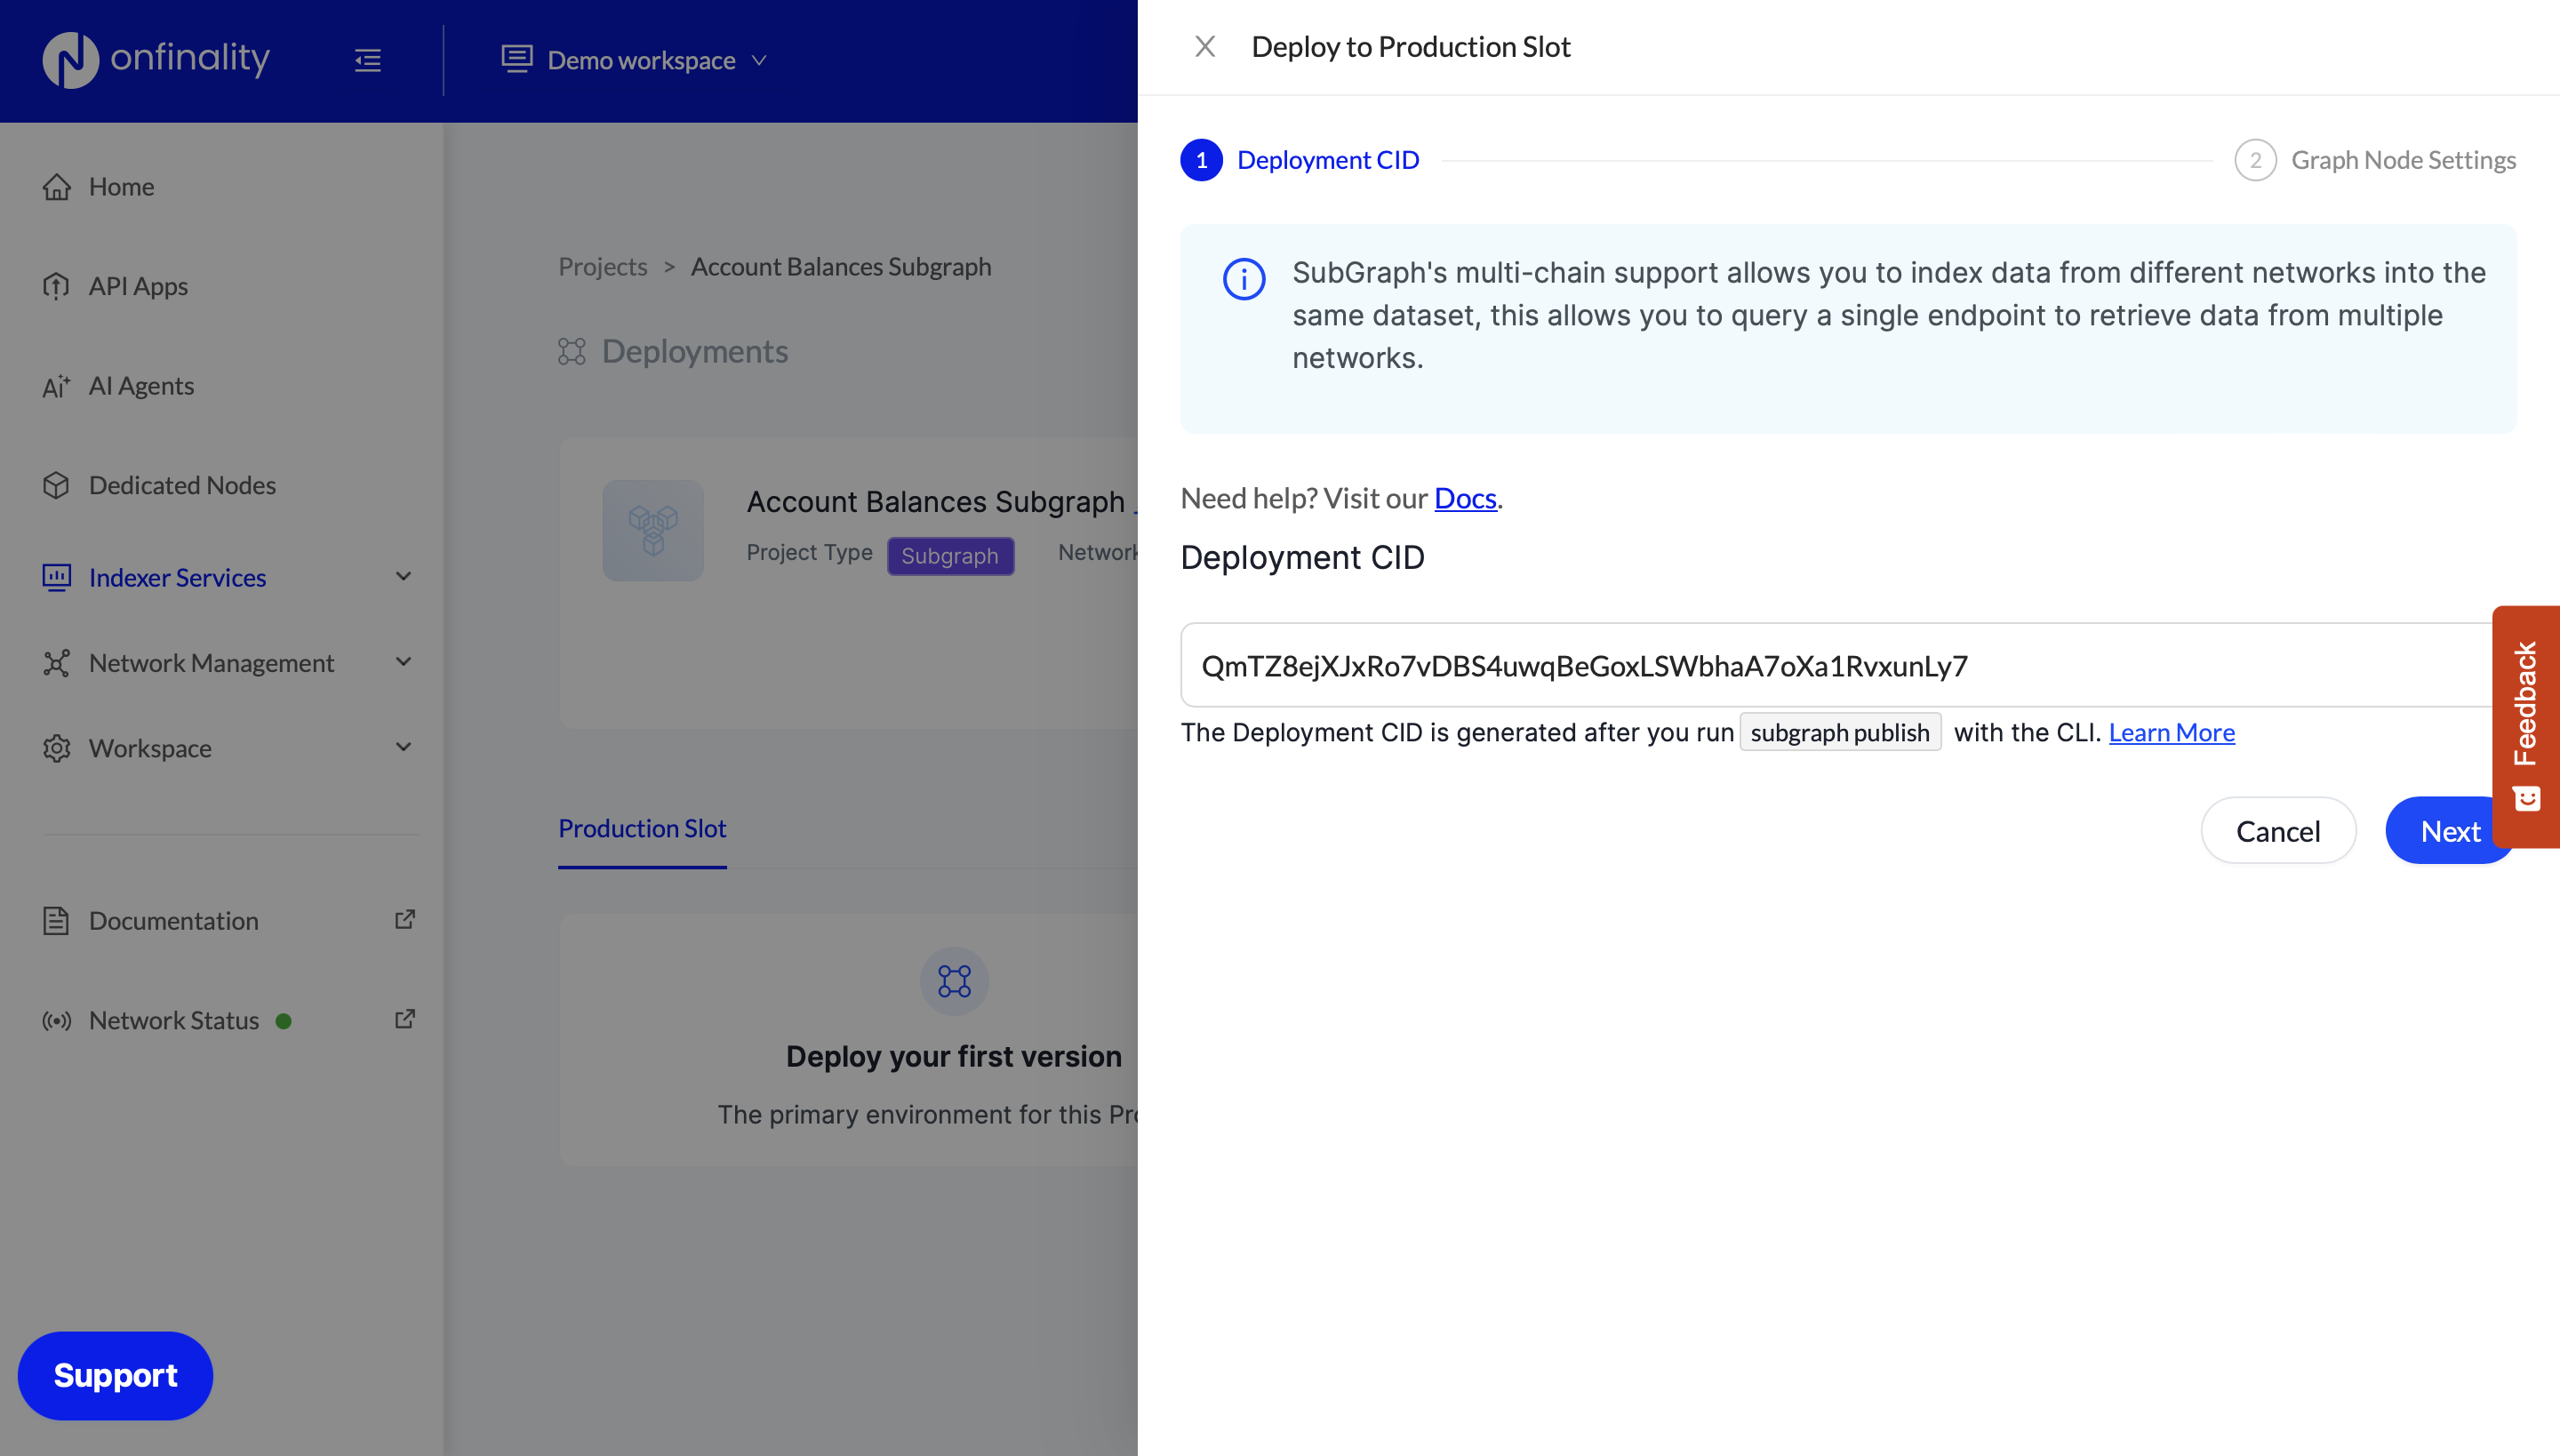Switch to the Production Slot tab
The image size is (2560, 1456).
642,828
